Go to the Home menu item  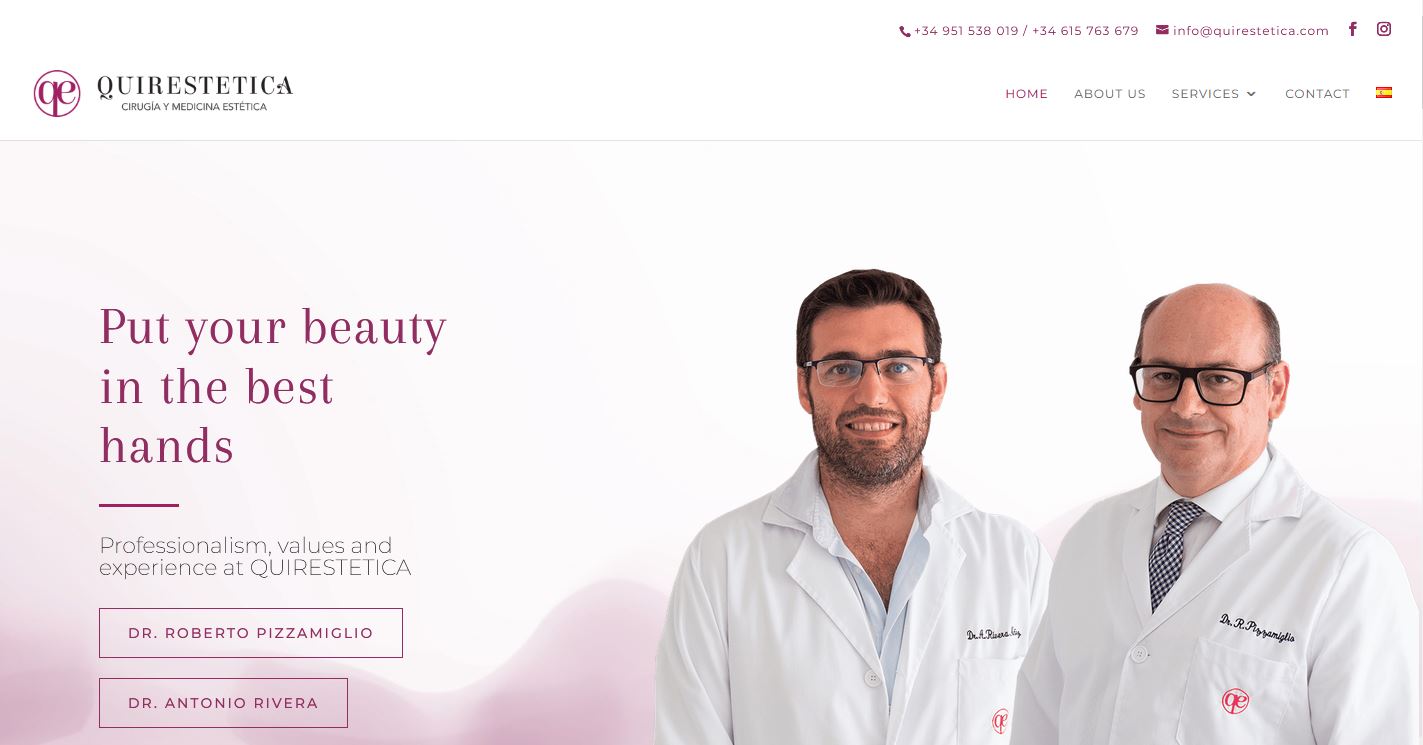1026,94
